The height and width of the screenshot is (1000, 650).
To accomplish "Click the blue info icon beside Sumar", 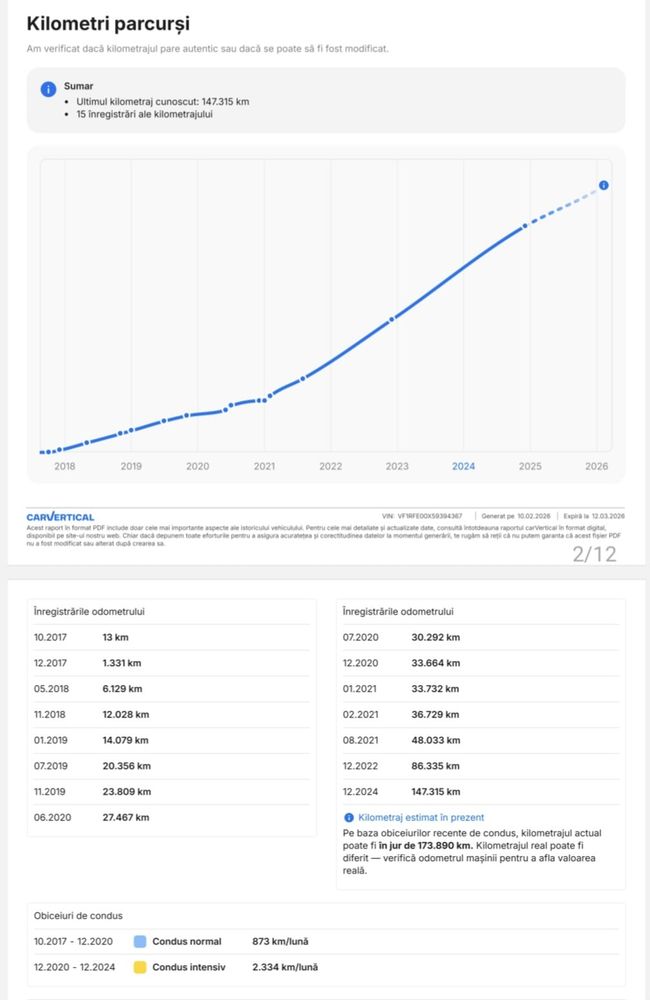I will tap(48, 89).
